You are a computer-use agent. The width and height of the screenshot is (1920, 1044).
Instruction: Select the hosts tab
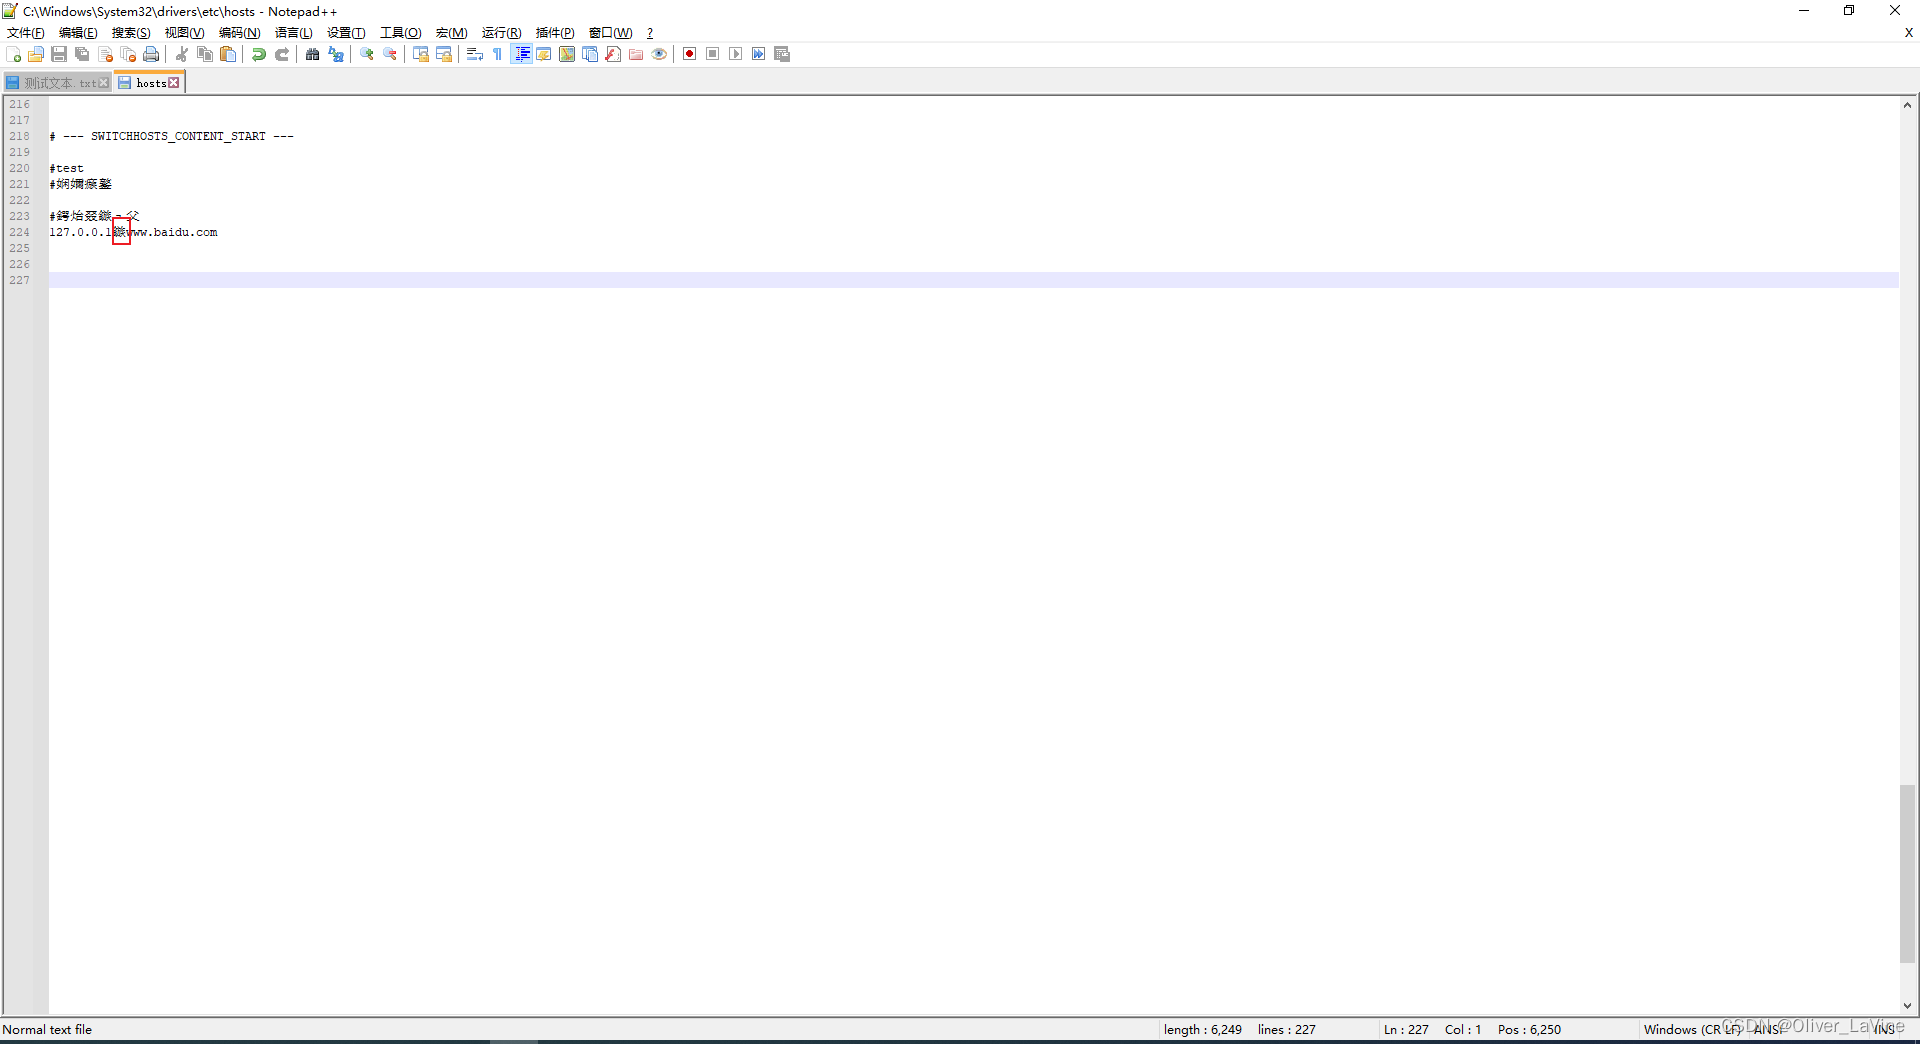click(148, 82)
